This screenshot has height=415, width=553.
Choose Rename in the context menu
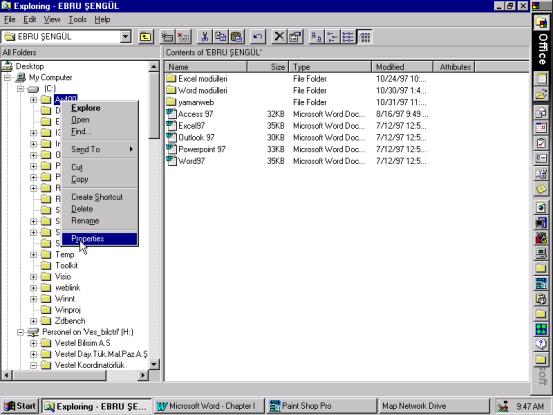point(100,221)
